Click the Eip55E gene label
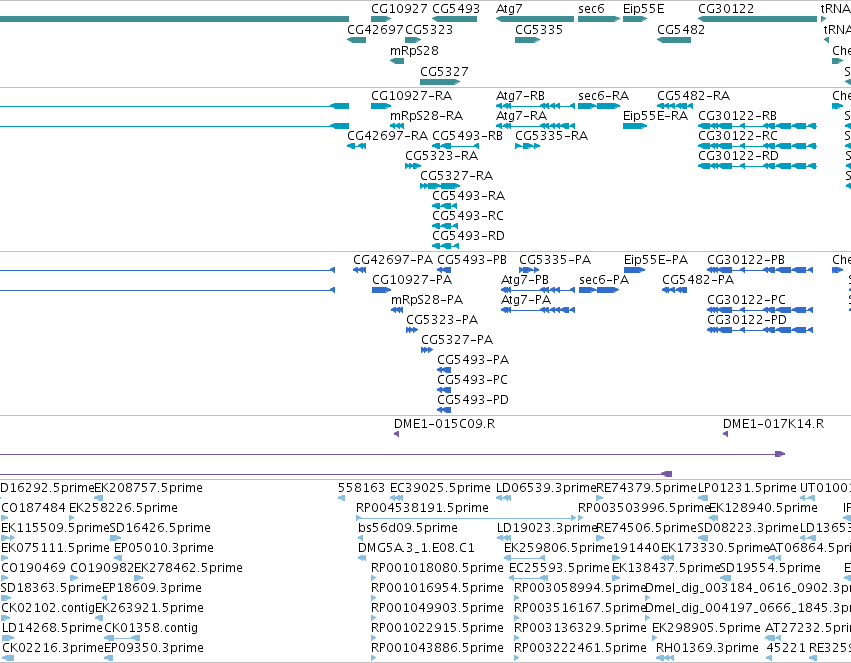The width and height of the screenshot is (851, 663). 644,9
